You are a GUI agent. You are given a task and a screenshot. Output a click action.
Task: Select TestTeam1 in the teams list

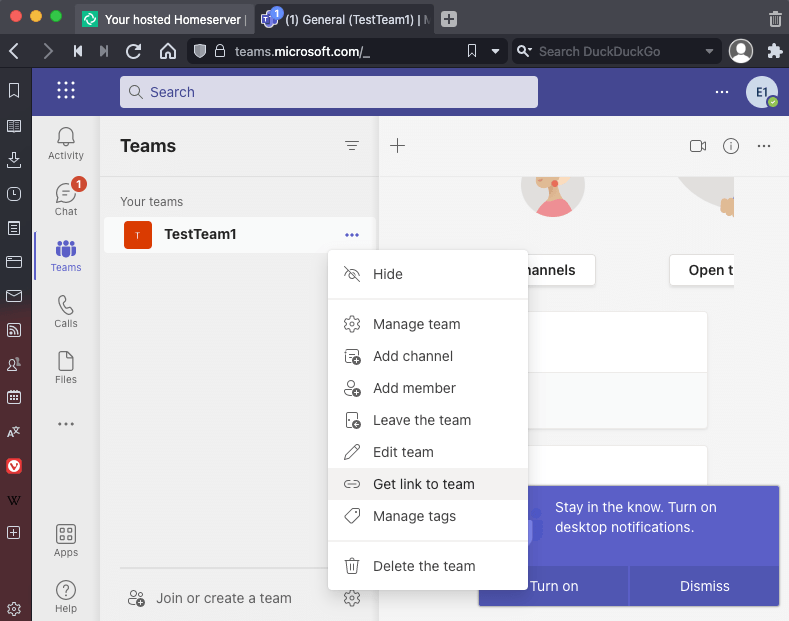click(x=240, y=235)
